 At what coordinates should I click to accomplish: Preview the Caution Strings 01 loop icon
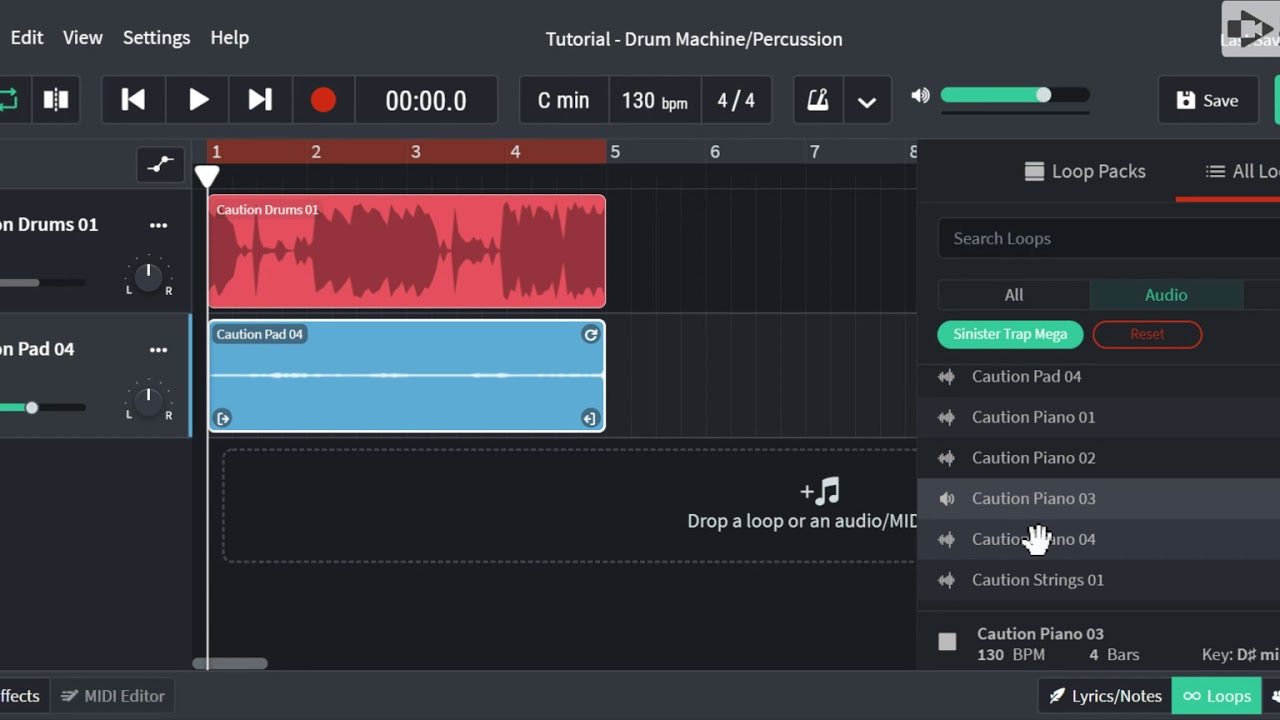946,580
